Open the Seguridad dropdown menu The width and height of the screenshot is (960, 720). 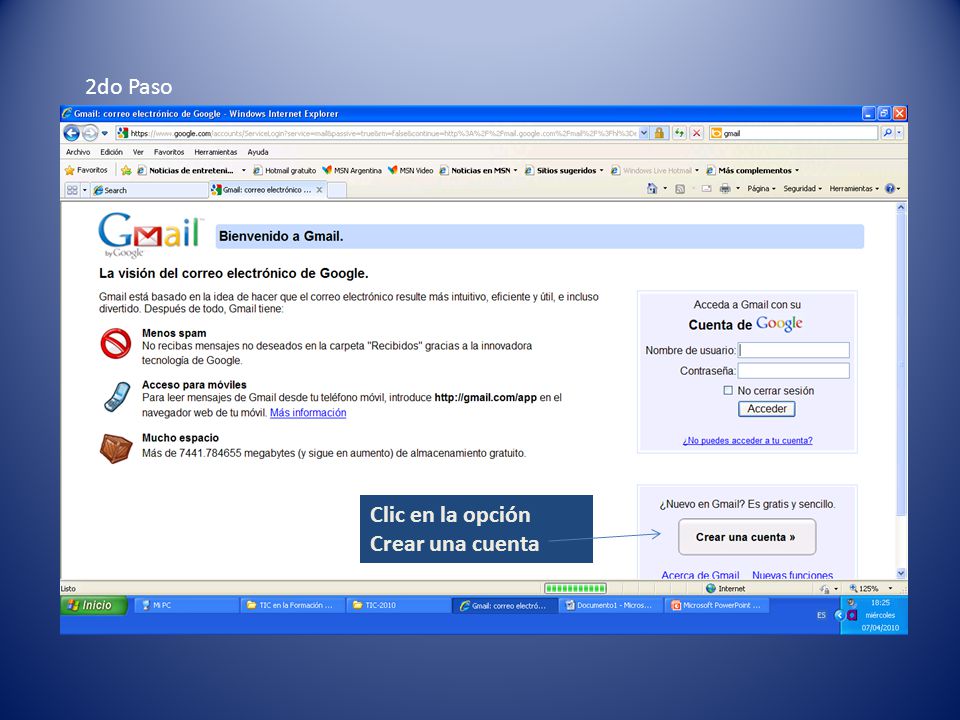click(802, 189)
